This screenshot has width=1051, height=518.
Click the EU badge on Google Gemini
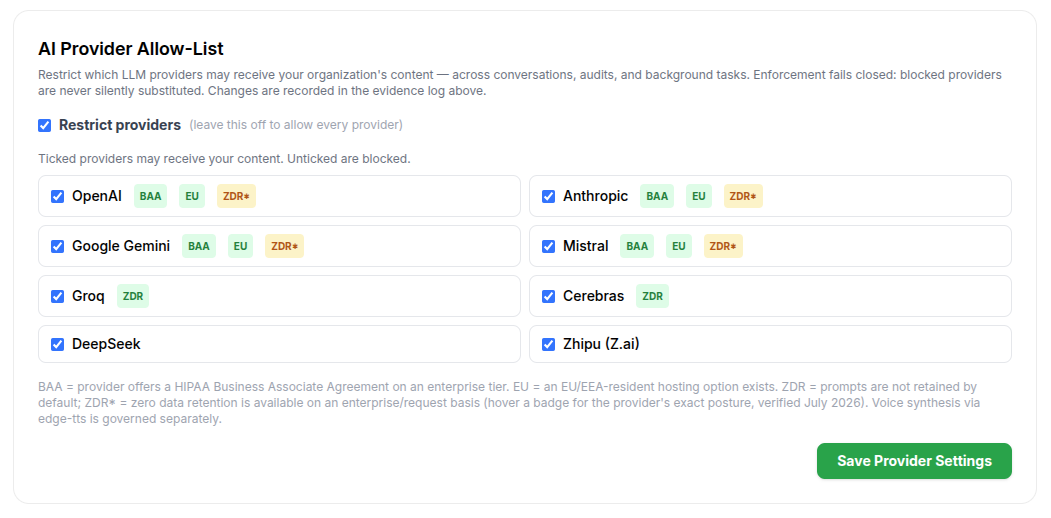tap(241, 246)
